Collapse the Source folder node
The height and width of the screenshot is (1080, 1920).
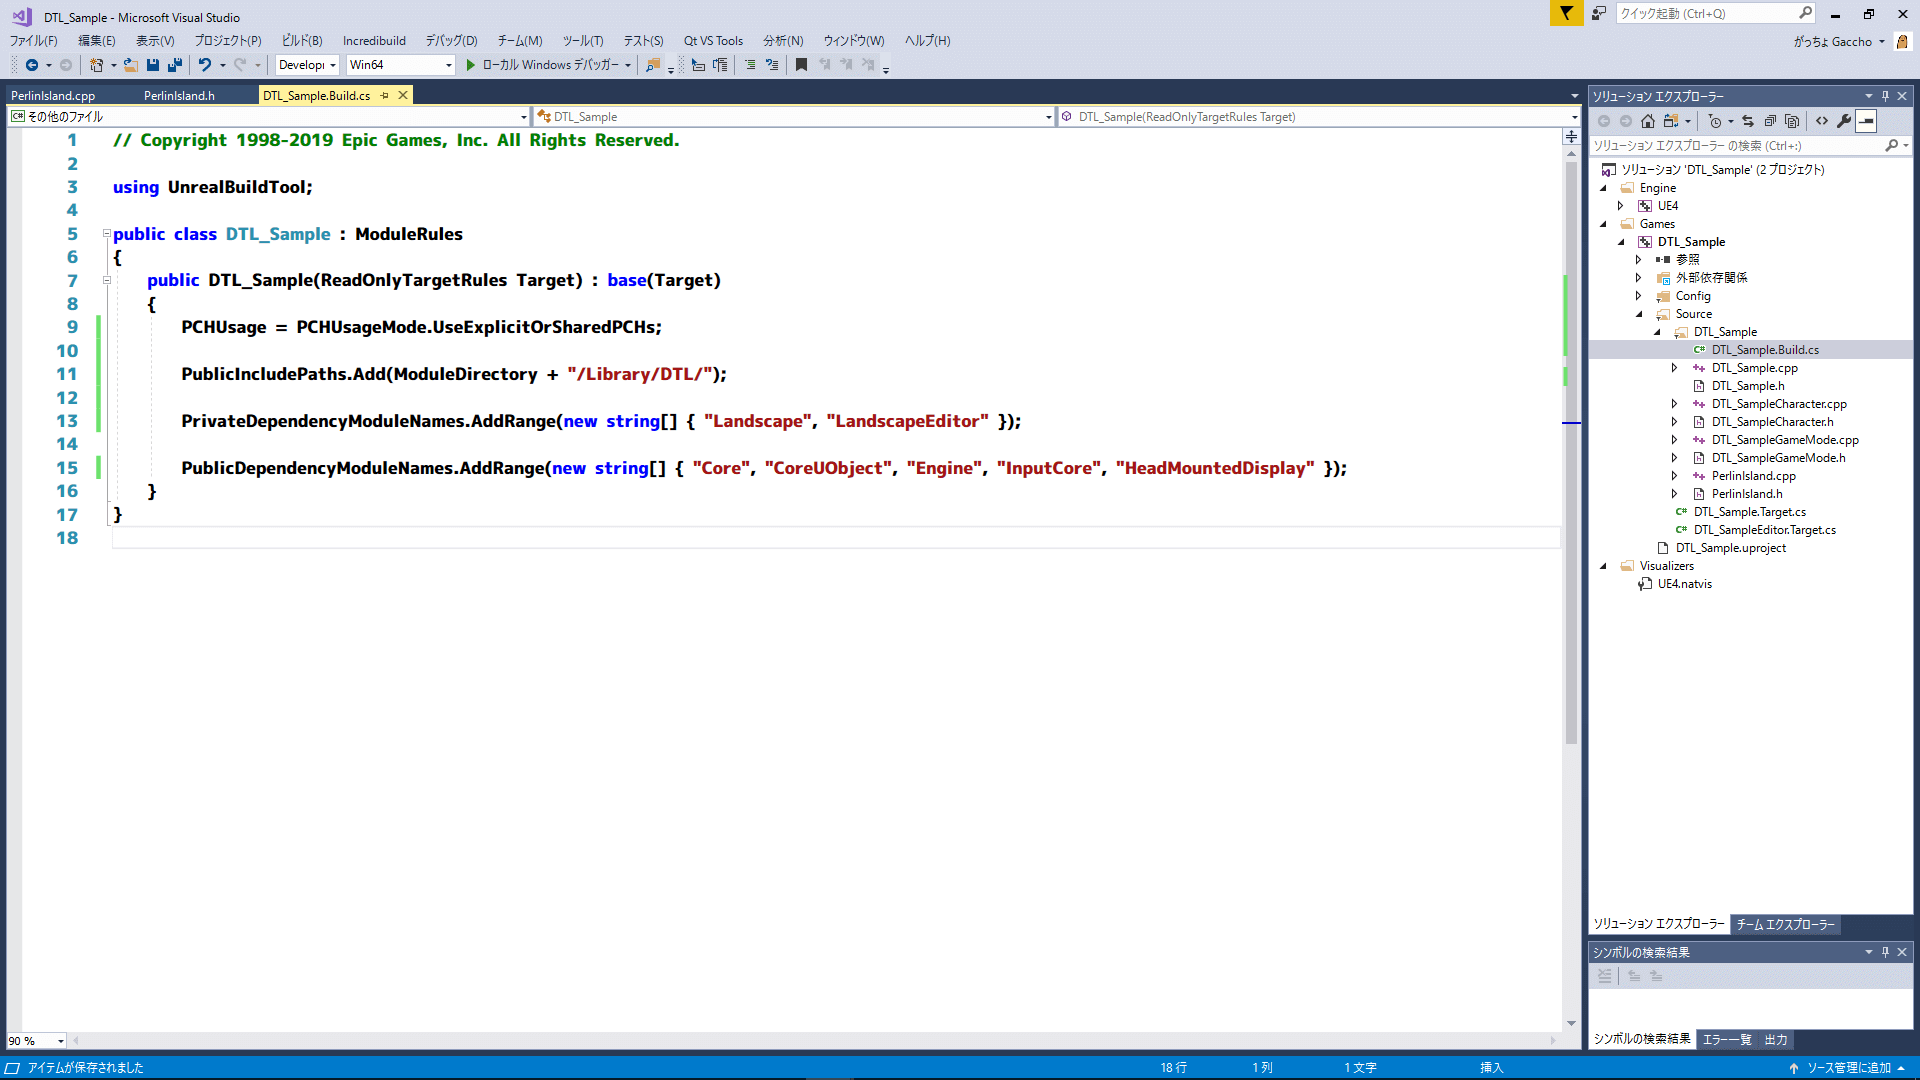(x=1639, y=314)
